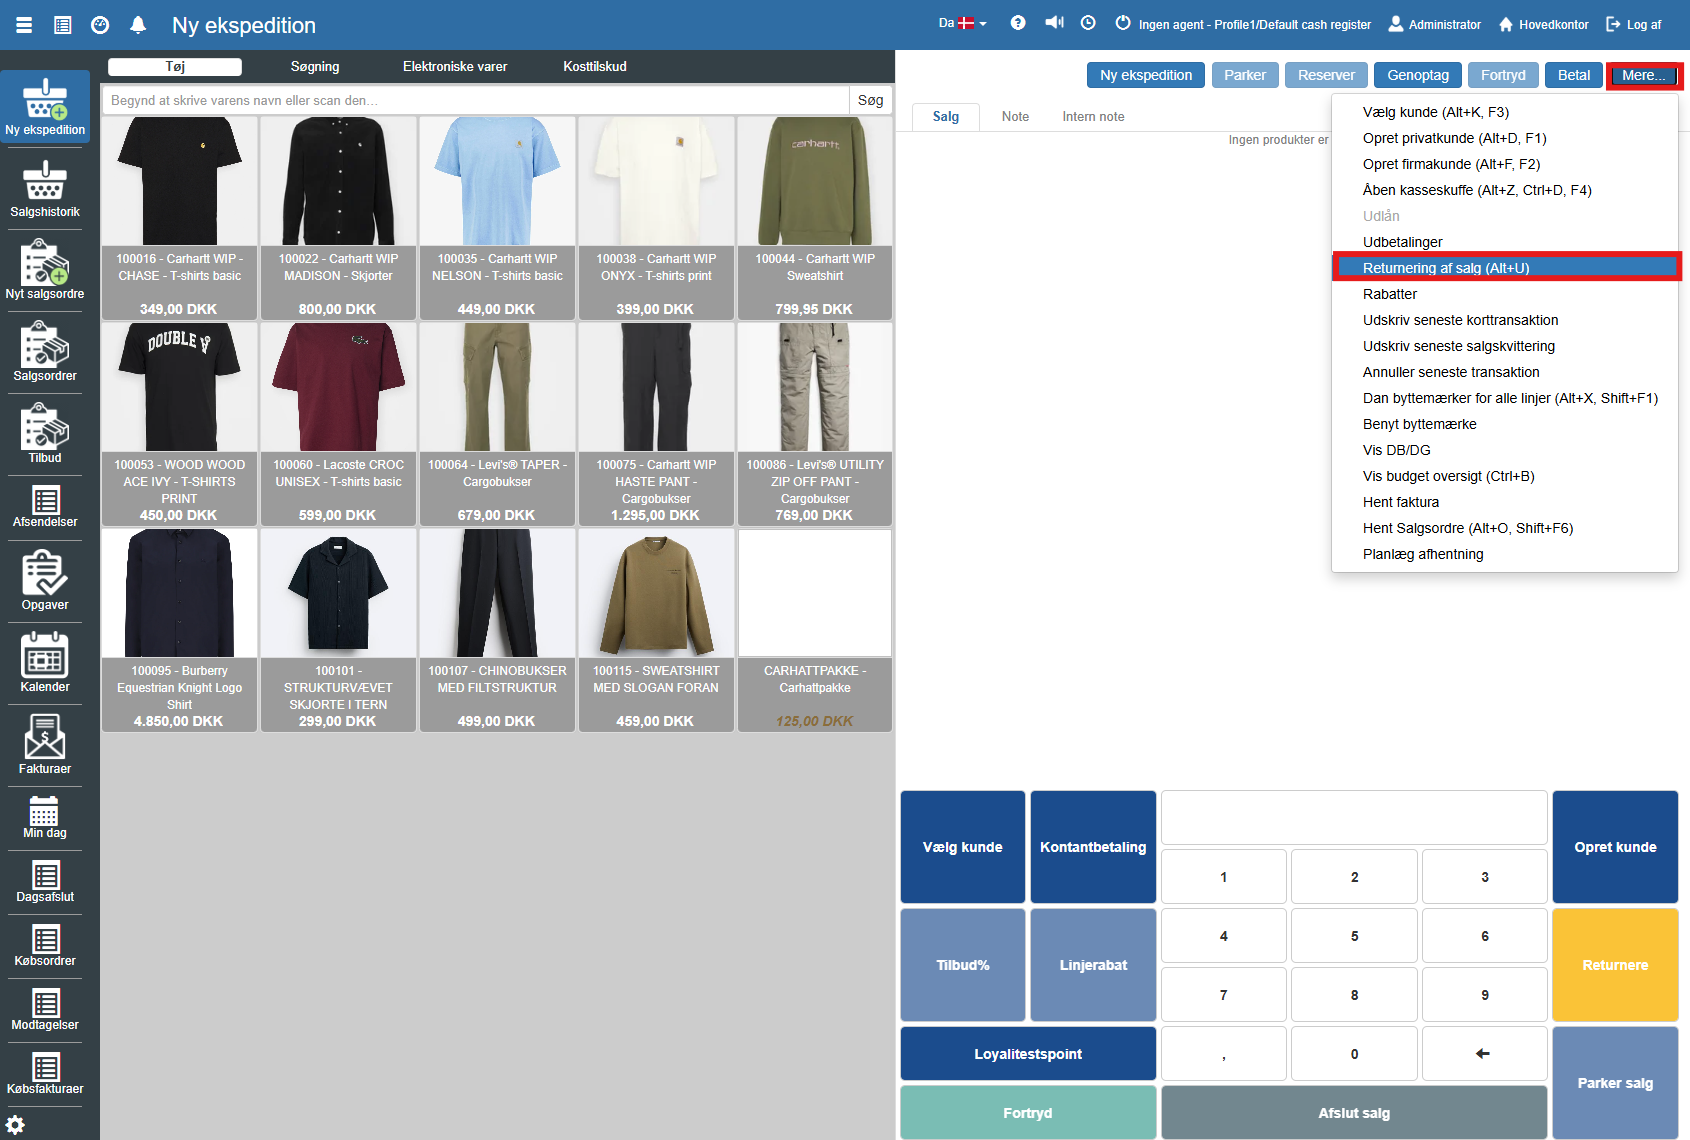Select Rabatter from the menu
The height and width of the screenshot is (1140, 1690).
(1505, 294)
